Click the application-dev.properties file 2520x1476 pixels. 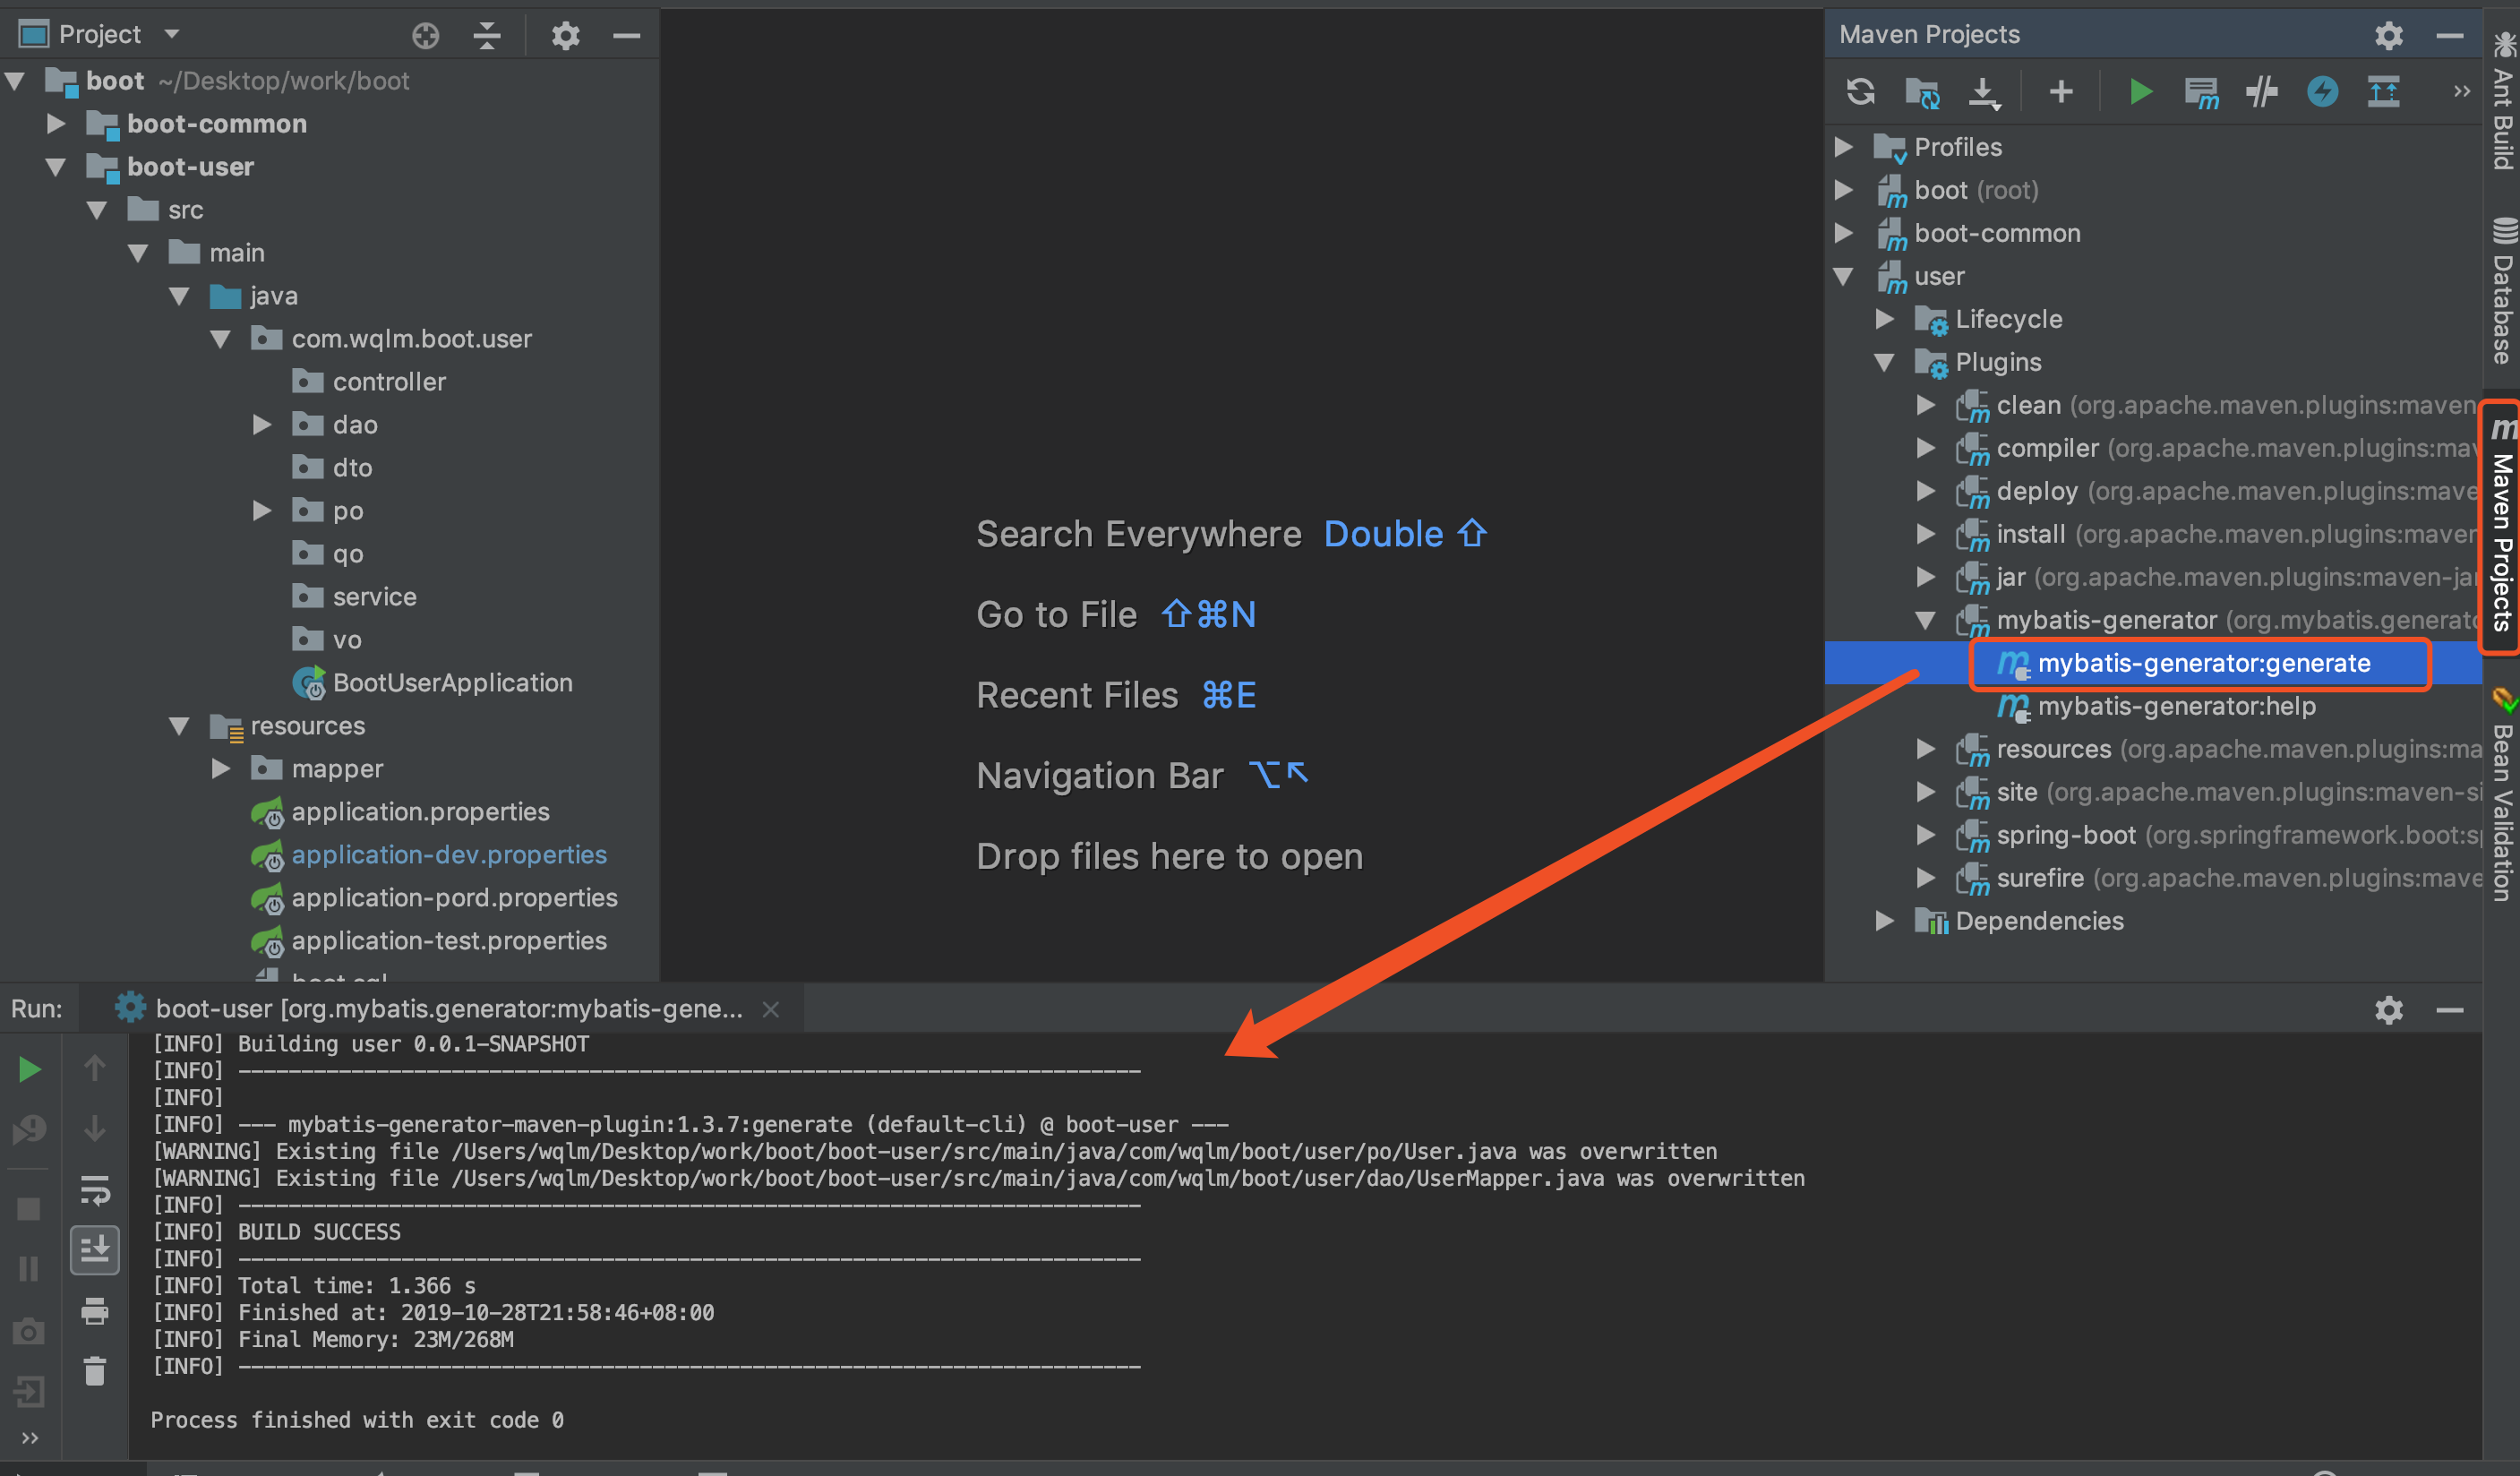[x=448, y=855]
